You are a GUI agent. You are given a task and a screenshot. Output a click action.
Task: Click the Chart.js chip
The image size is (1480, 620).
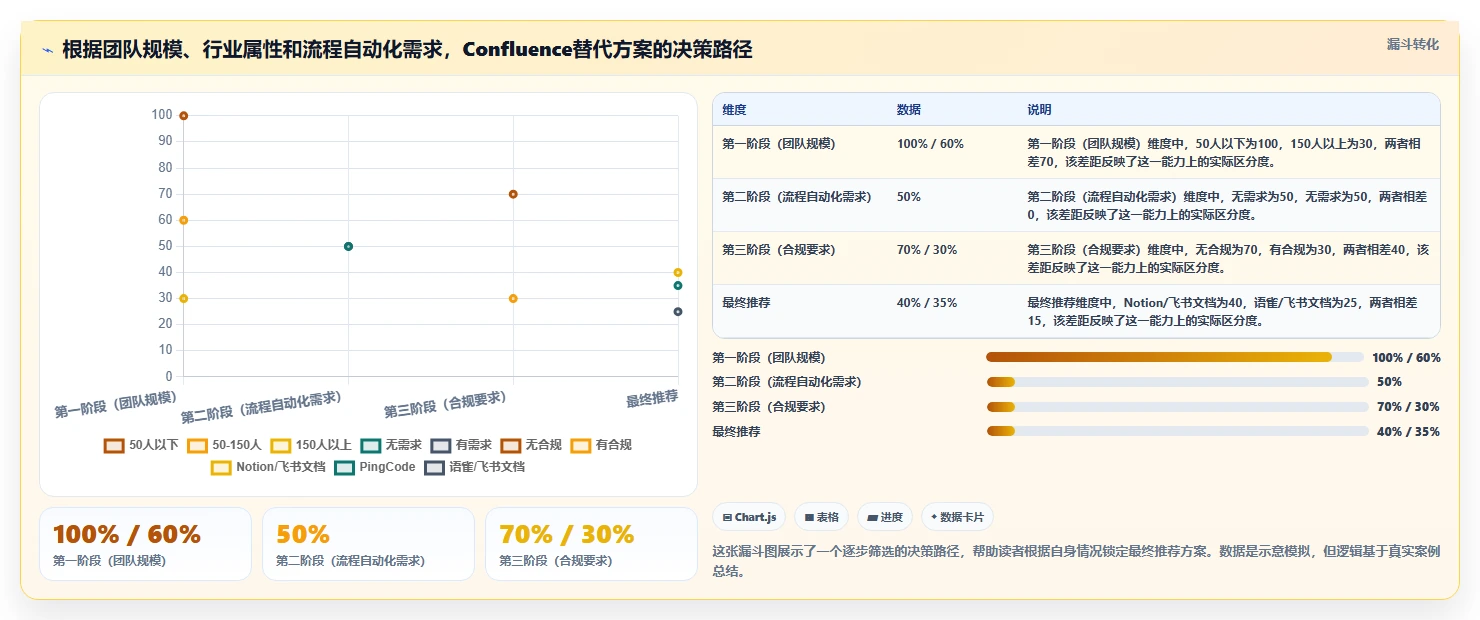[749, 517]
